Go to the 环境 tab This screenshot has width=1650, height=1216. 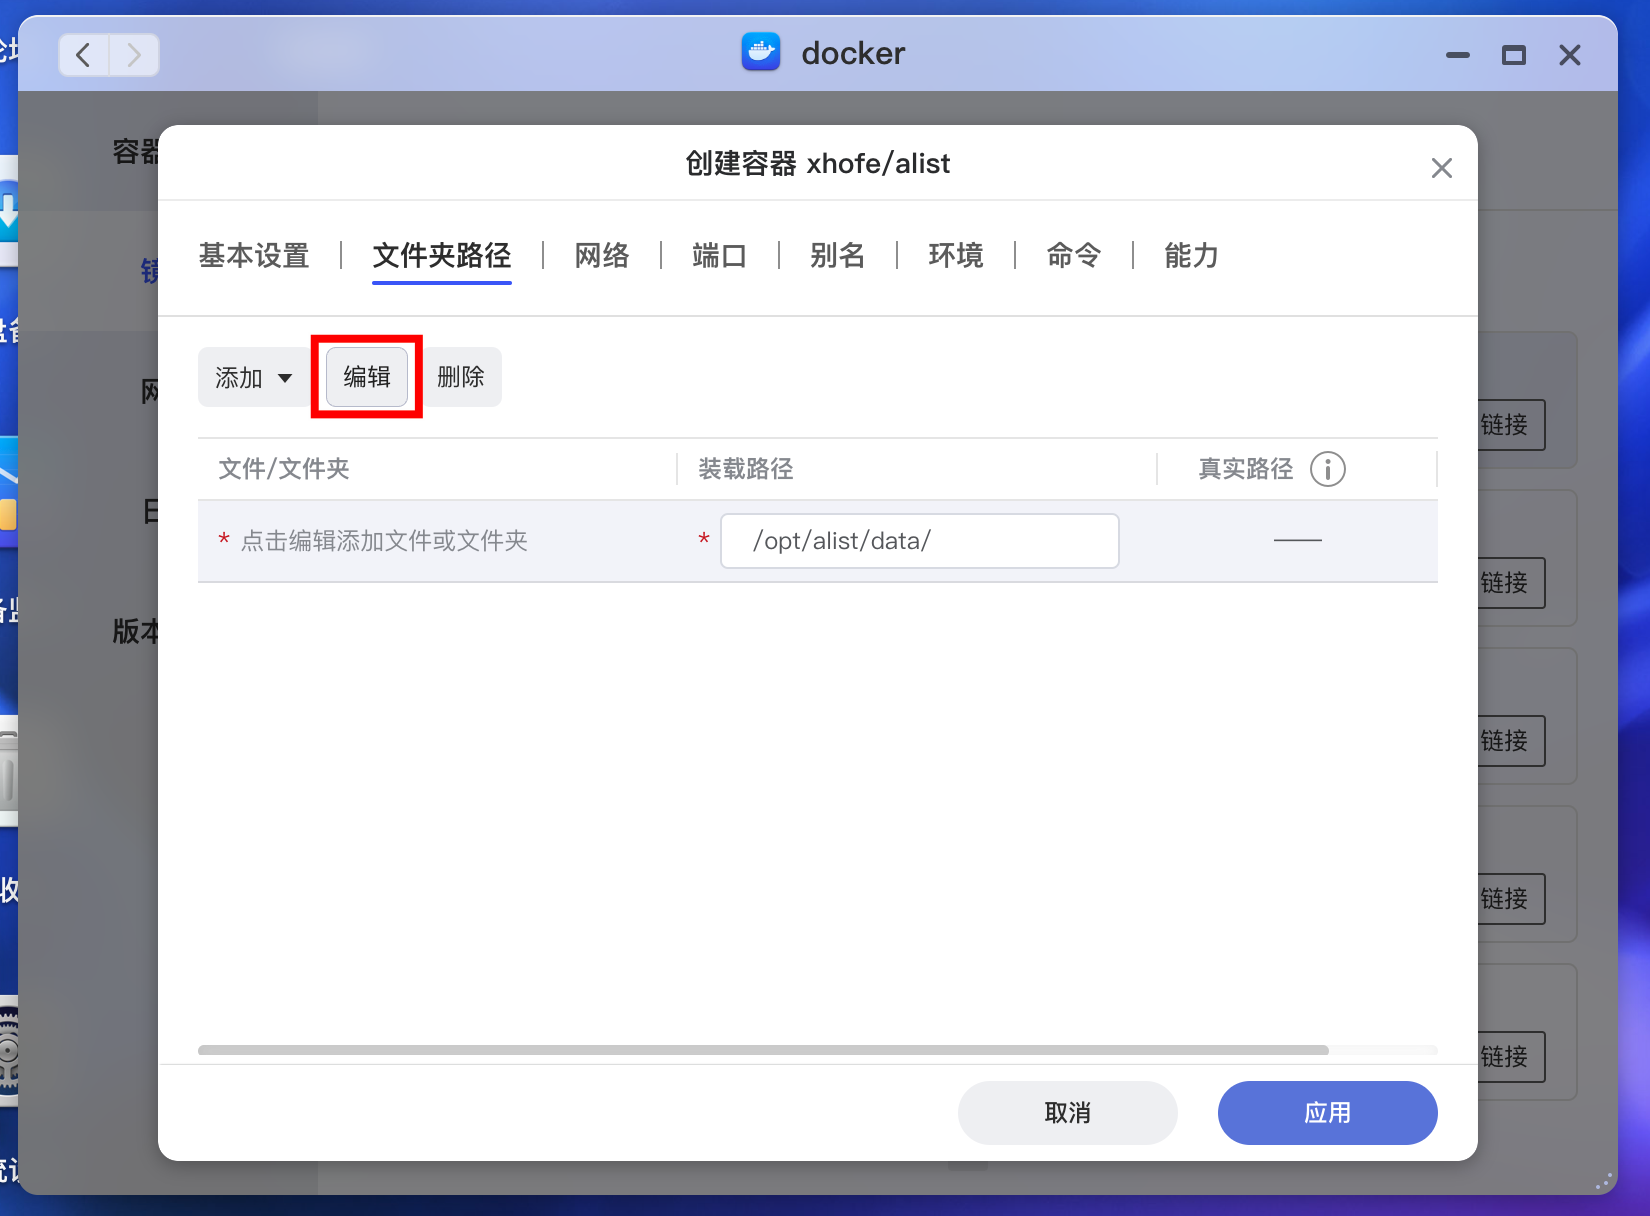click(956, 256)
